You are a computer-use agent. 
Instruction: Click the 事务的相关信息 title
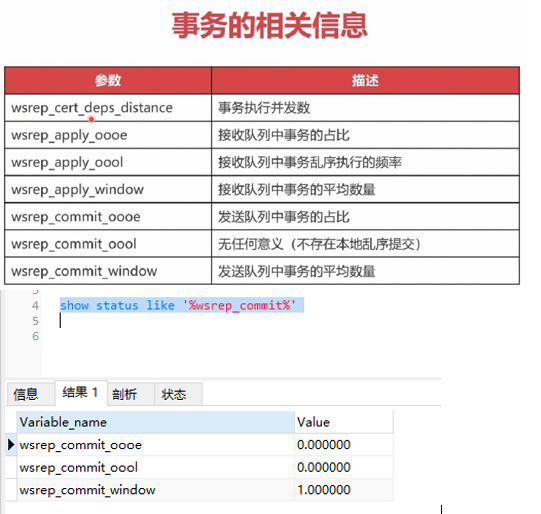[269, 25]
